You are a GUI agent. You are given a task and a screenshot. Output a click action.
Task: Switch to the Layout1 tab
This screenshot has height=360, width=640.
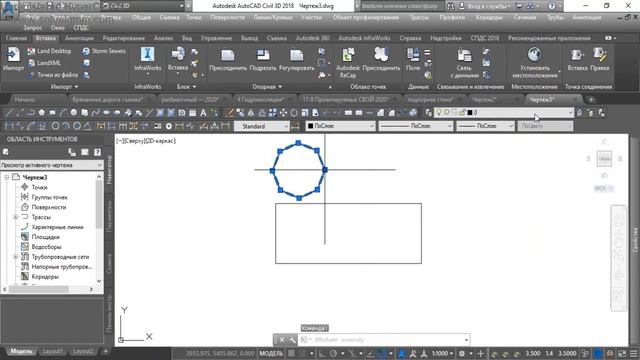click(x=52, y=351)
